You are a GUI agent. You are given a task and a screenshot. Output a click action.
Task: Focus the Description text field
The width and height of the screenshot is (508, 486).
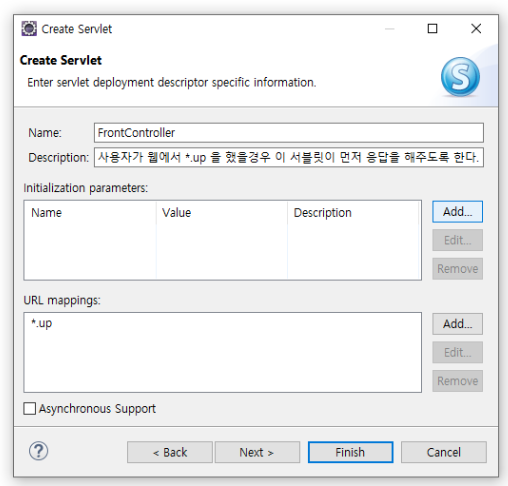coord(289,157)
